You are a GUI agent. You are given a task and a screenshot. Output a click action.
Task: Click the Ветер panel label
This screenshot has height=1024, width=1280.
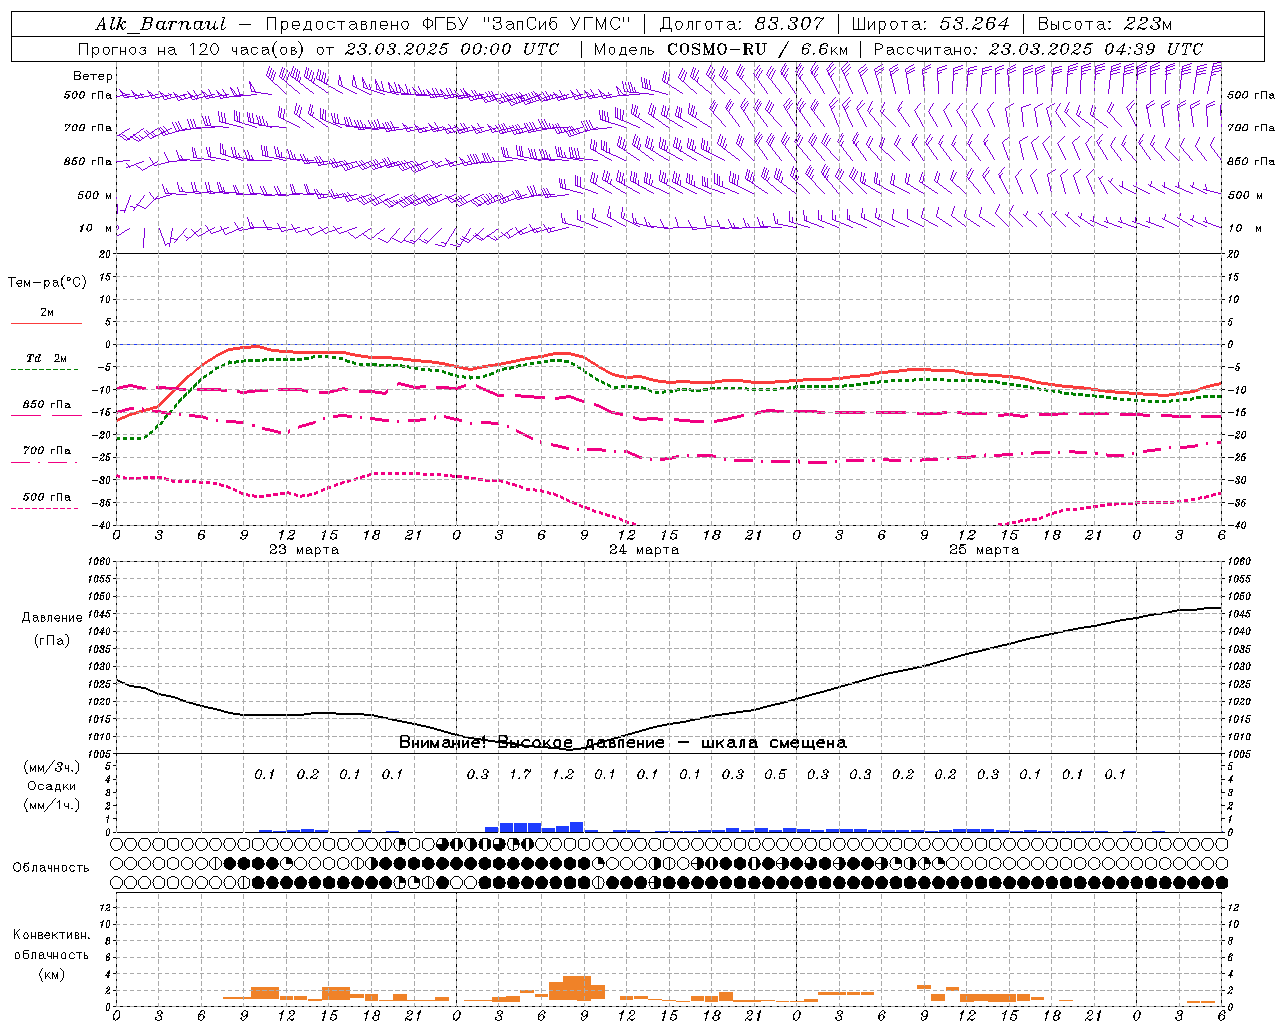click(x=93, y=76)
